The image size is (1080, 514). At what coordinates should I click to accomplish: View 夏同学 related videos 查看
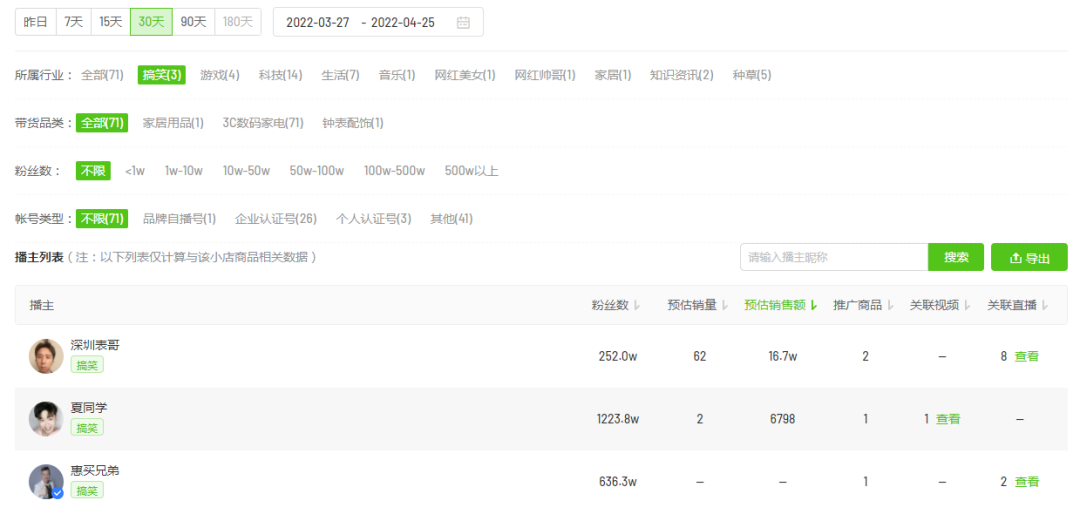tap(948, 420)
